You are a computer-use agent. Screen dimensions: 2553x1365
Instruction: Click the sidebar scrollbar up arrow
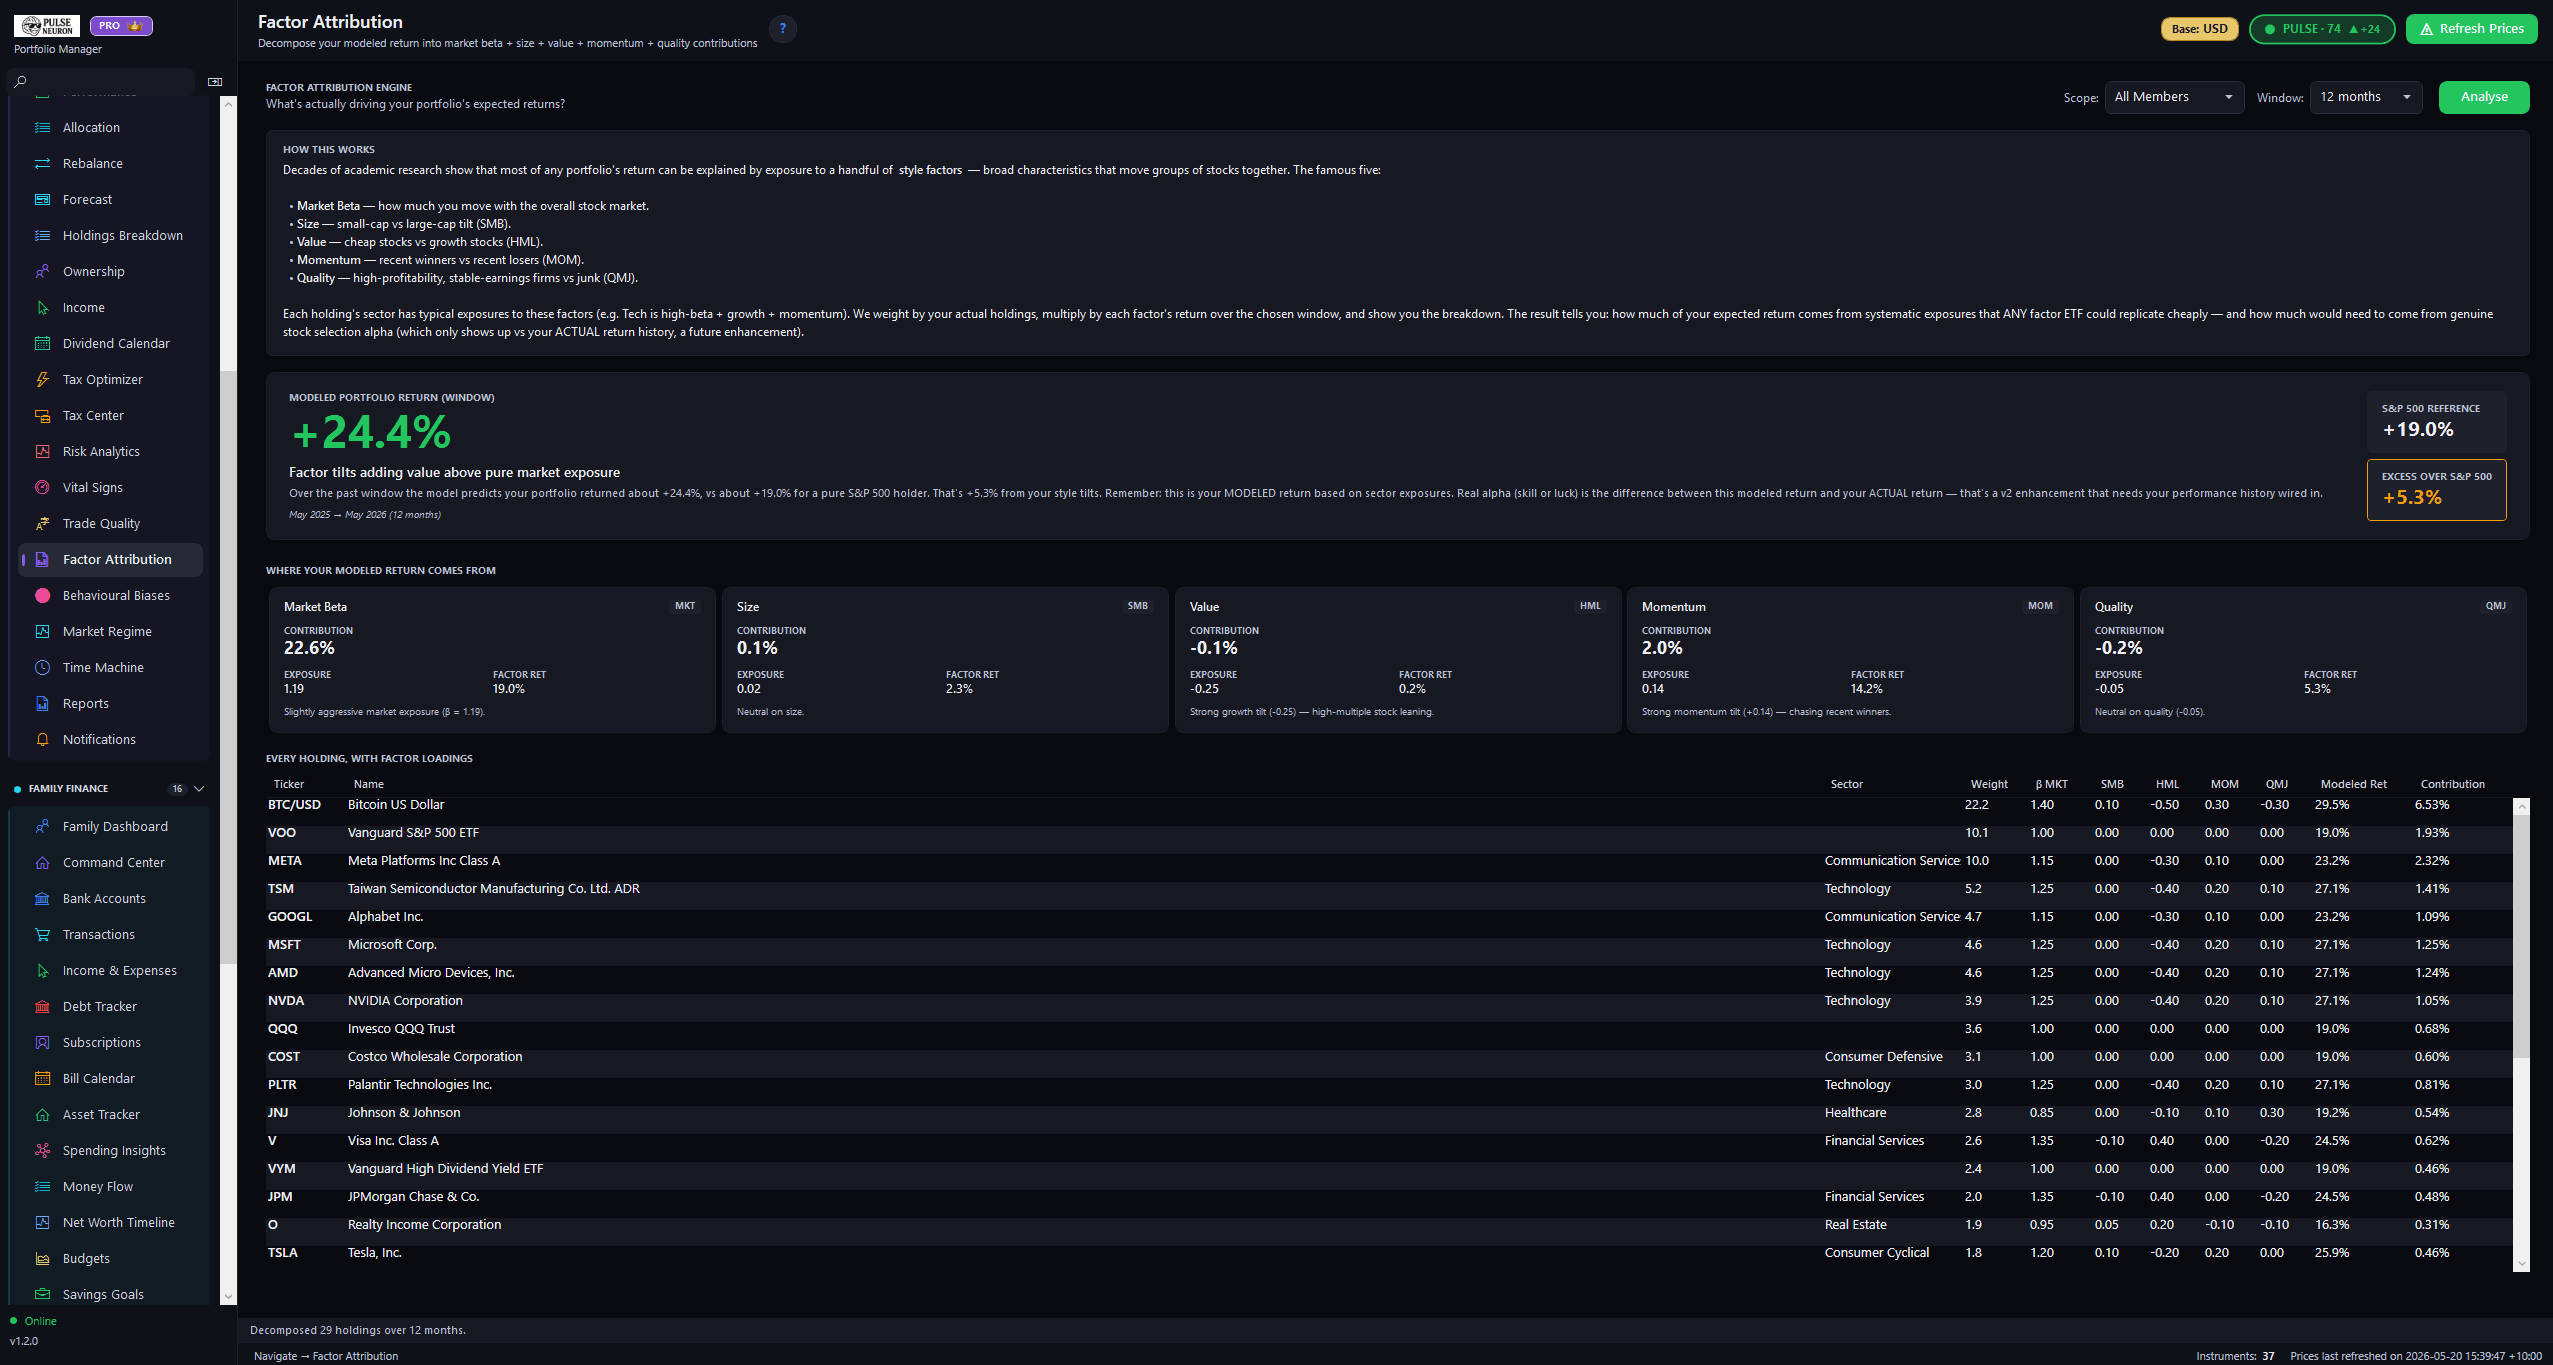(x=229, y=104)
